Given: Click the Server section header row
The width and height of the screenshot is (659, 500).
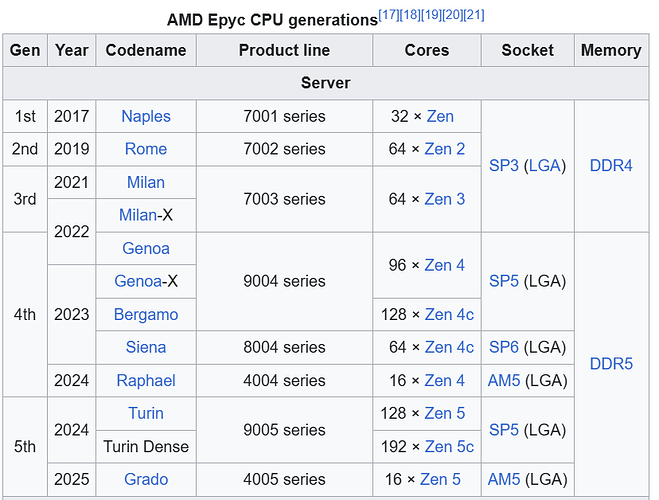Looking at the screenshot, I should coord(326,83).
